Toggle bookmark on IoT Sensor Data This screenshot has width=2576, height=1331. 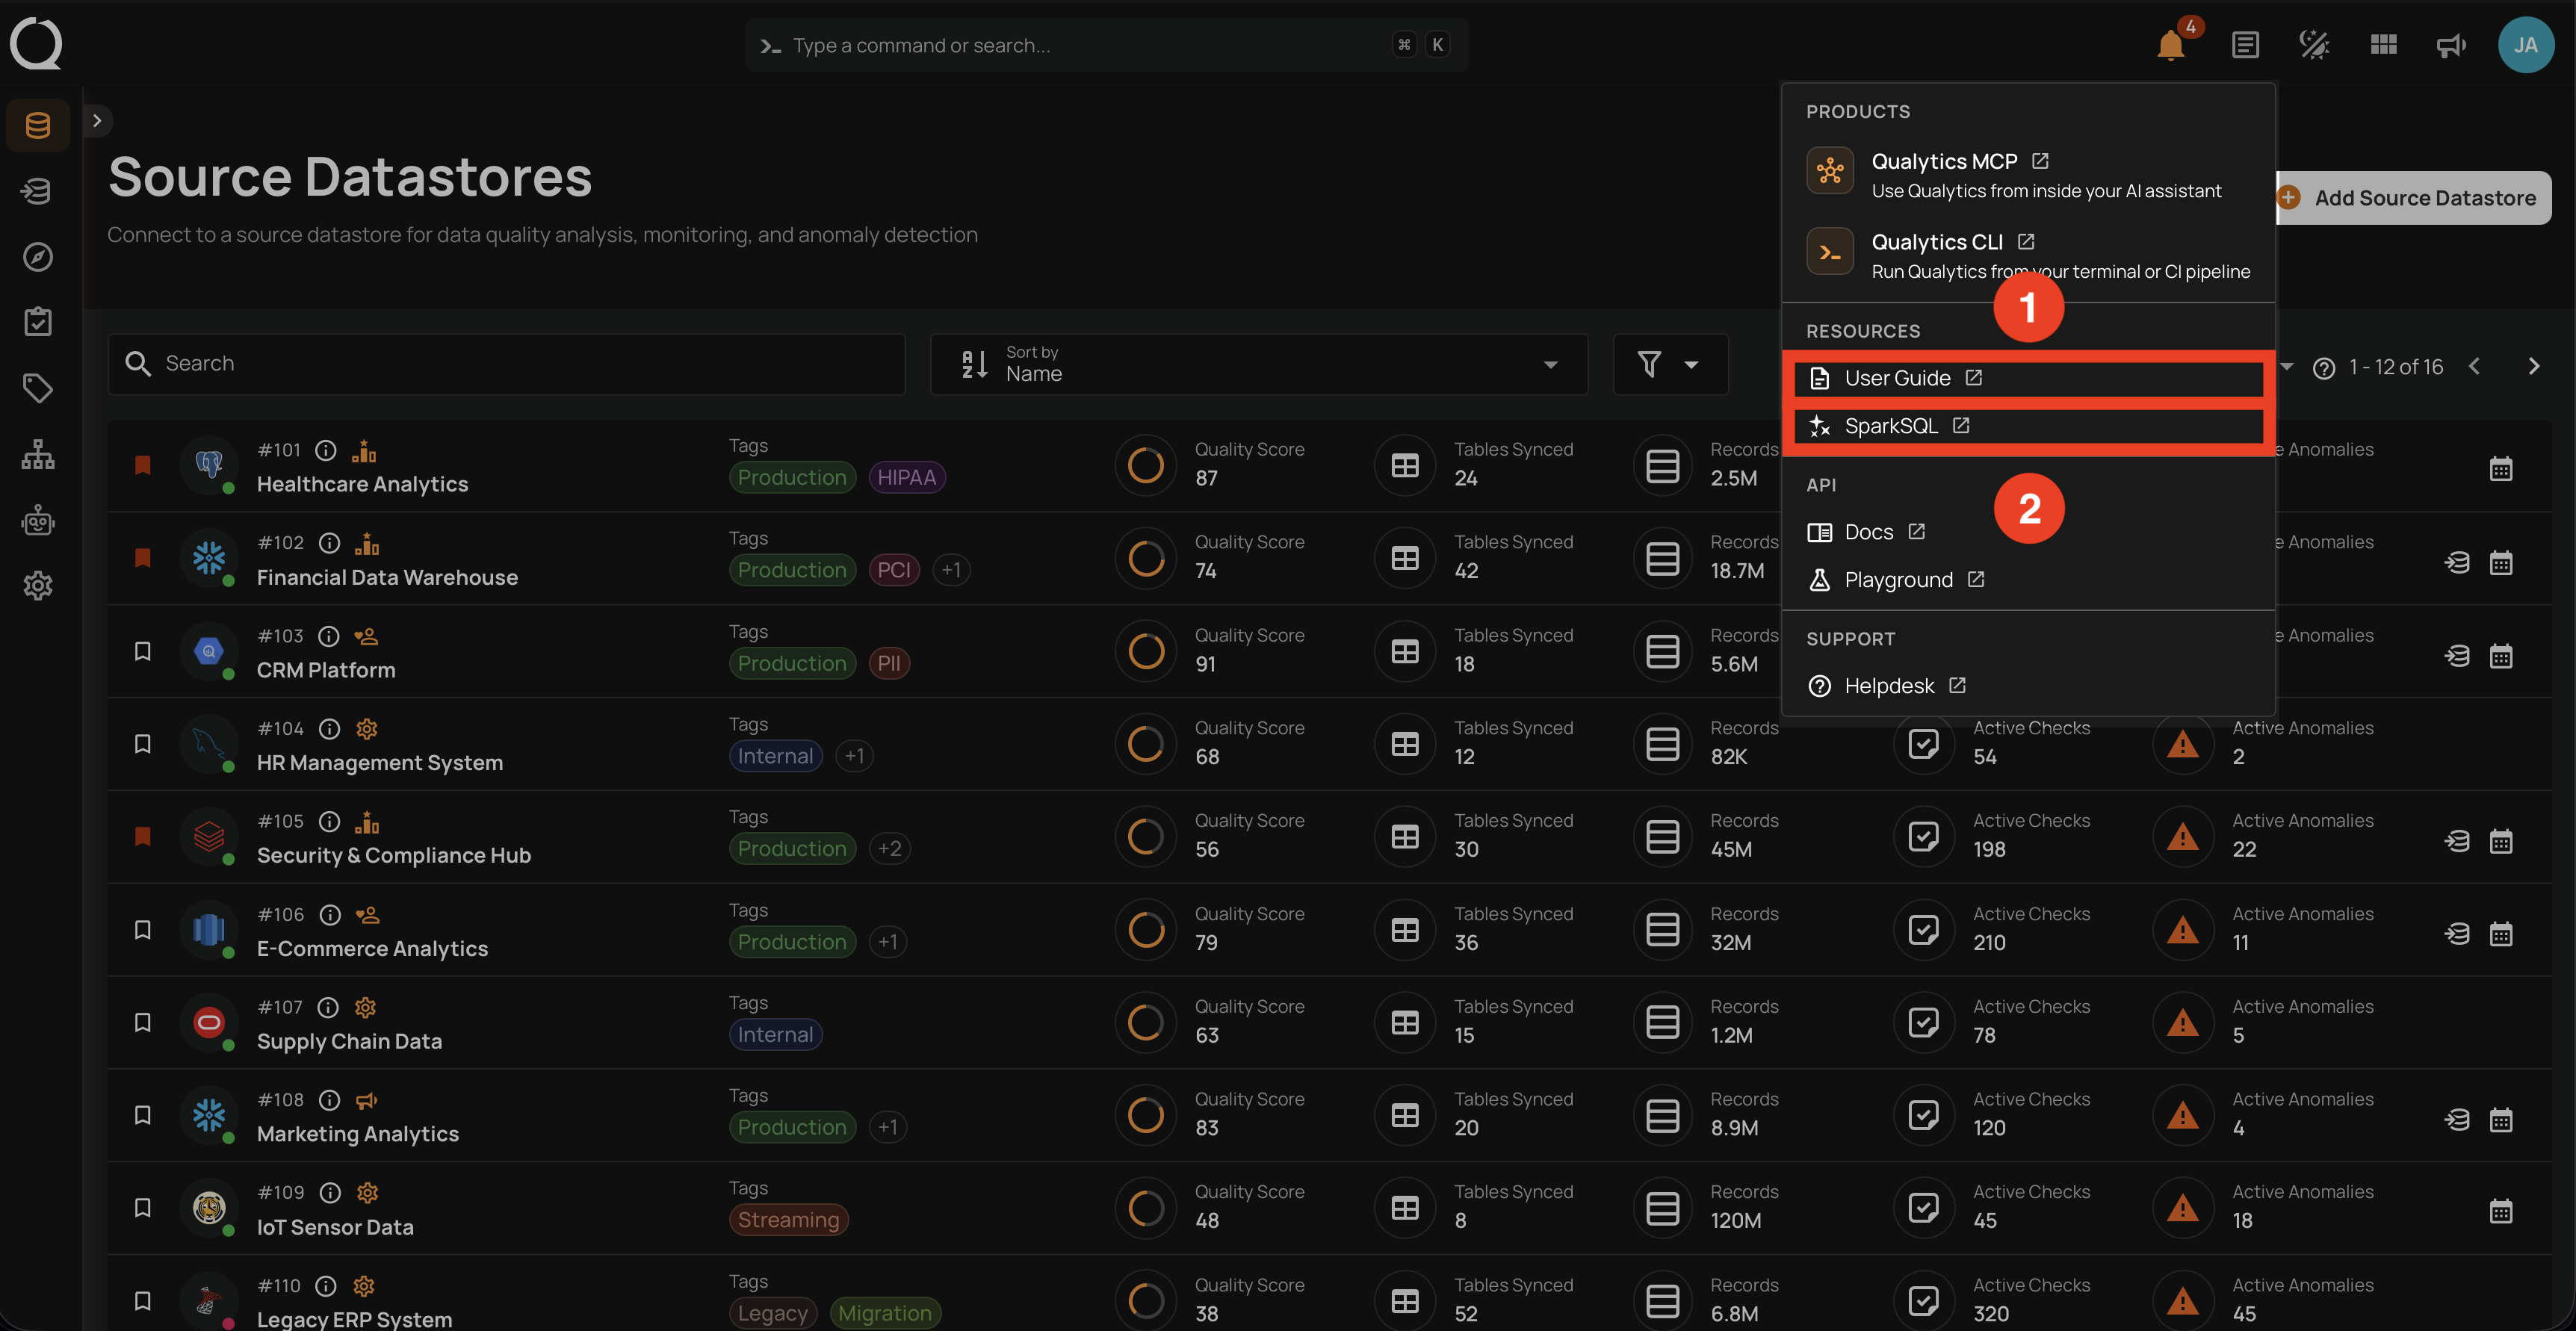pos(143,1208)
